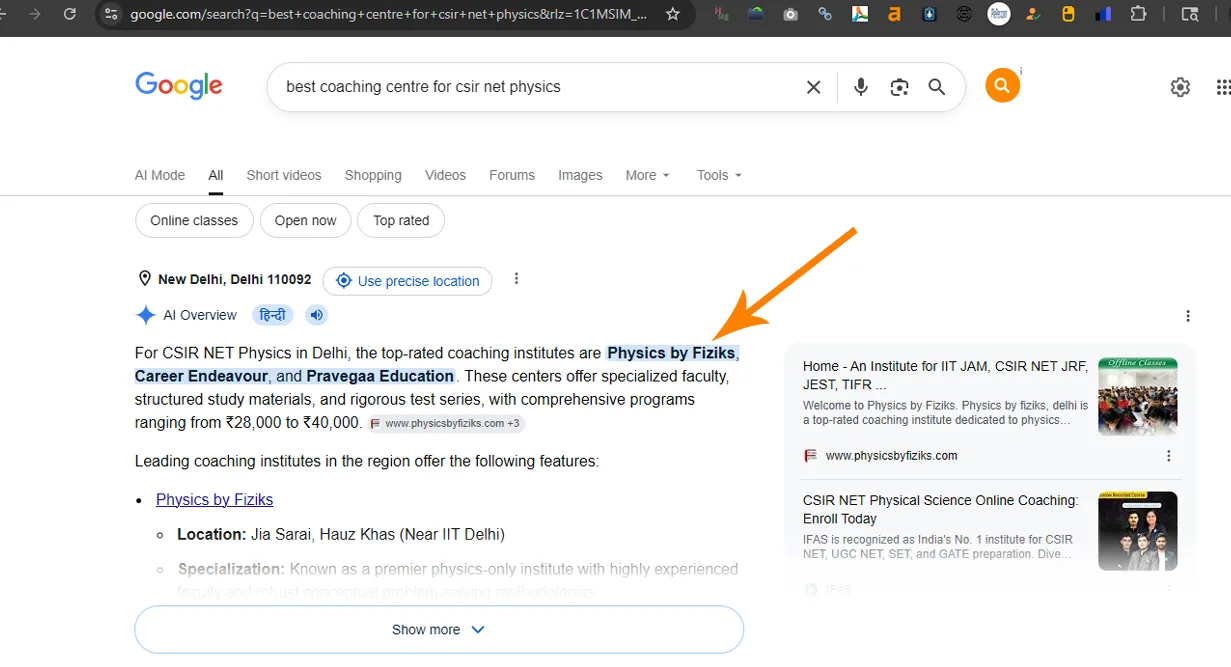The image size is (1231, 667).
Task: Open site information icon in address bar
Action: pos(111,14)
